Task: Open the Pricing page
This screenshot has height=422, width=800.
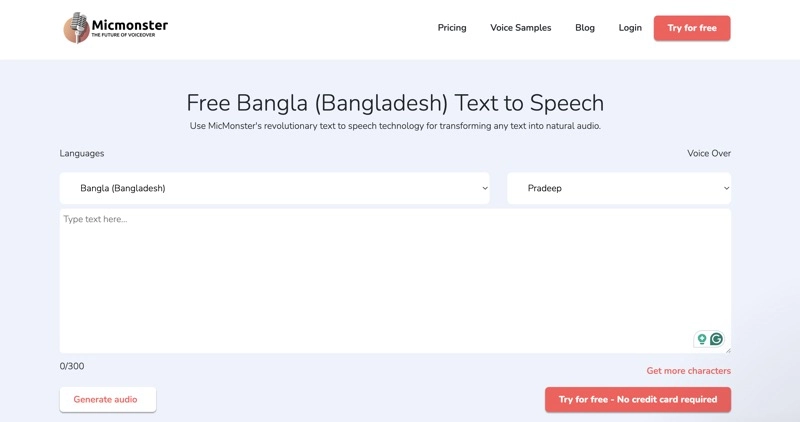Action: pyautogui.click(x=452, y=28)
